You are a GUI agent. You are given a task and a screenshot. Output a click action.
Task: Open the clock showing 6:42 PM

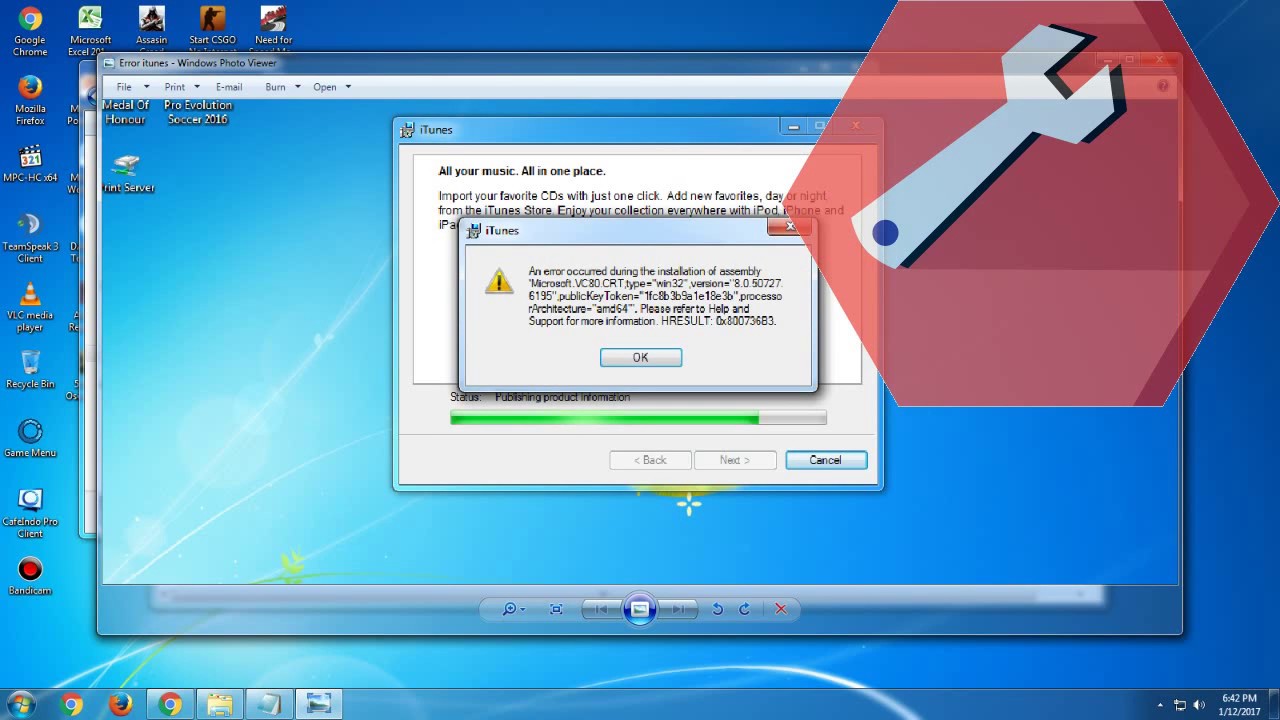point(1239,705)
